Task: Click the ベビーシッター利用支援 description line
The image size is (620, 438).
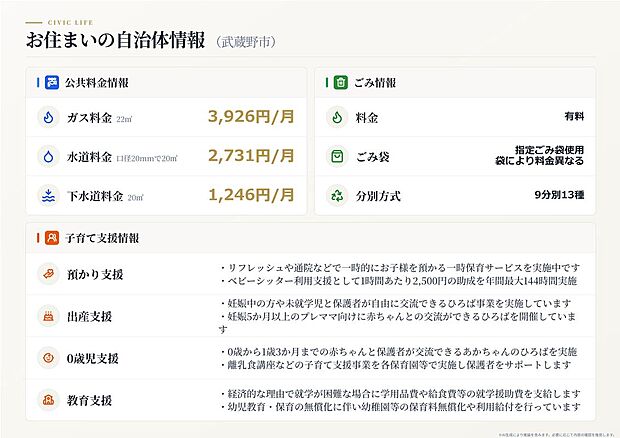Action: click(x=398, y=281)
